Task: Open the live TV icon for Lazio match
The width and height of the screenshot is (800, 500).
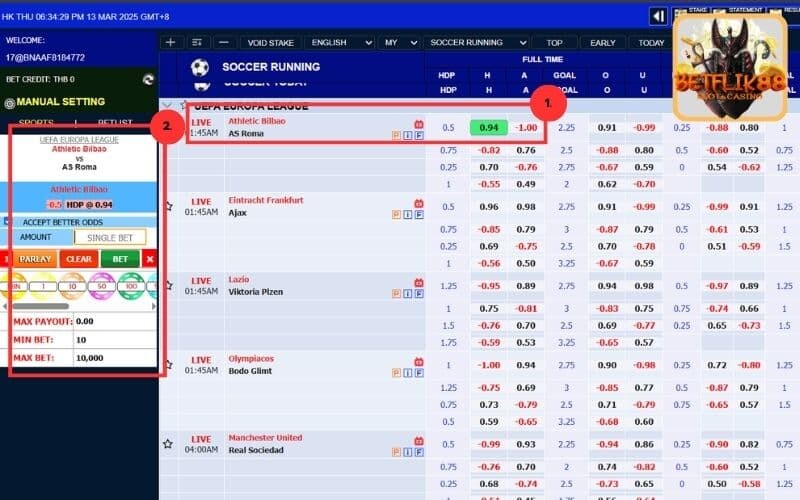Action: 419,282
